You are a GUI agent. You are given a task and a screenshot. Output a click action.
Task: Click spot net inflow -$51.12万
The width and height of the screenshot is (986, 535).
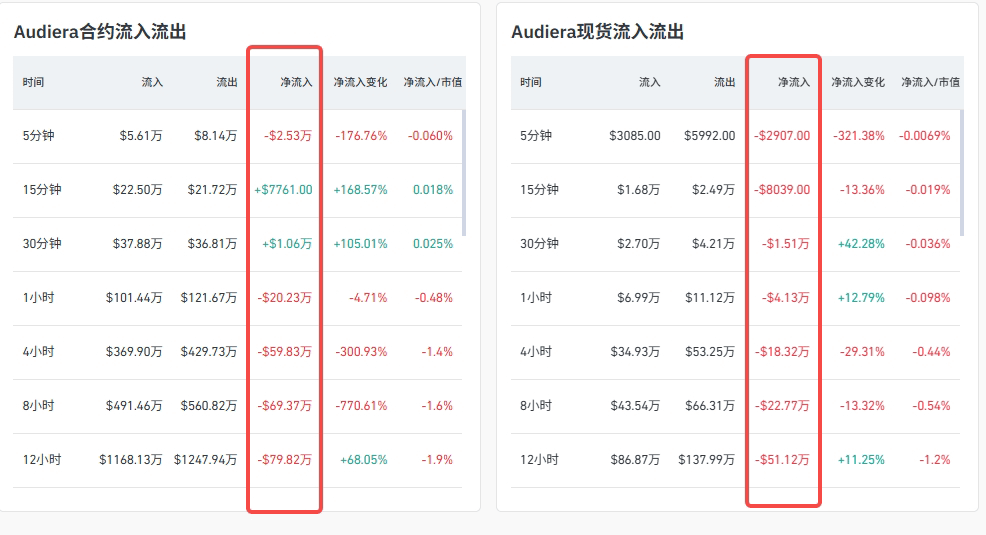[x=782, y=460]
